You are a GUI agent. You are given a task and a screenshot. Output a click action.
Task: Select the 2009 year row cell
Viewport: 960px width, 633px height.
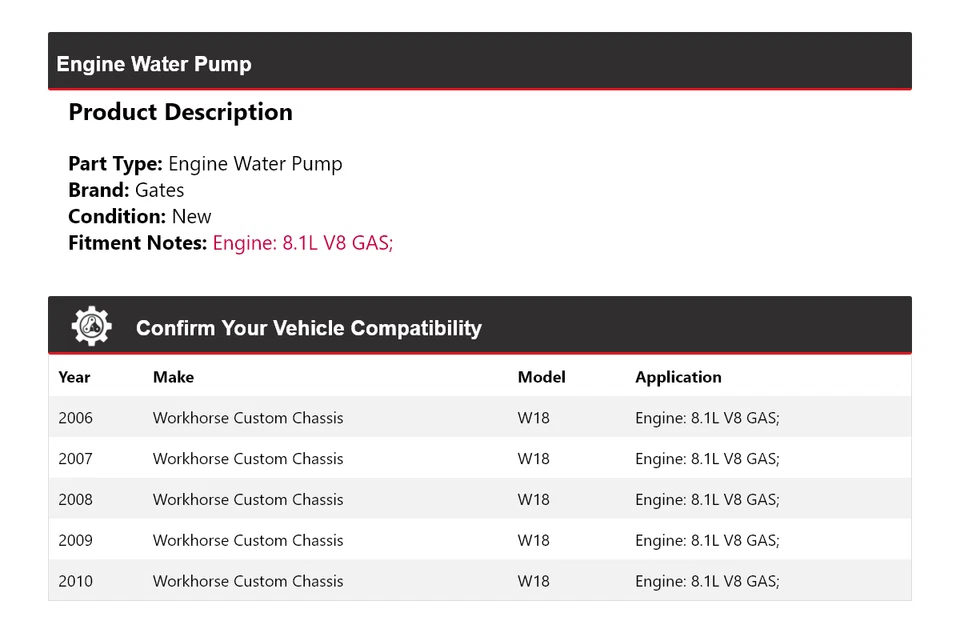75,541
